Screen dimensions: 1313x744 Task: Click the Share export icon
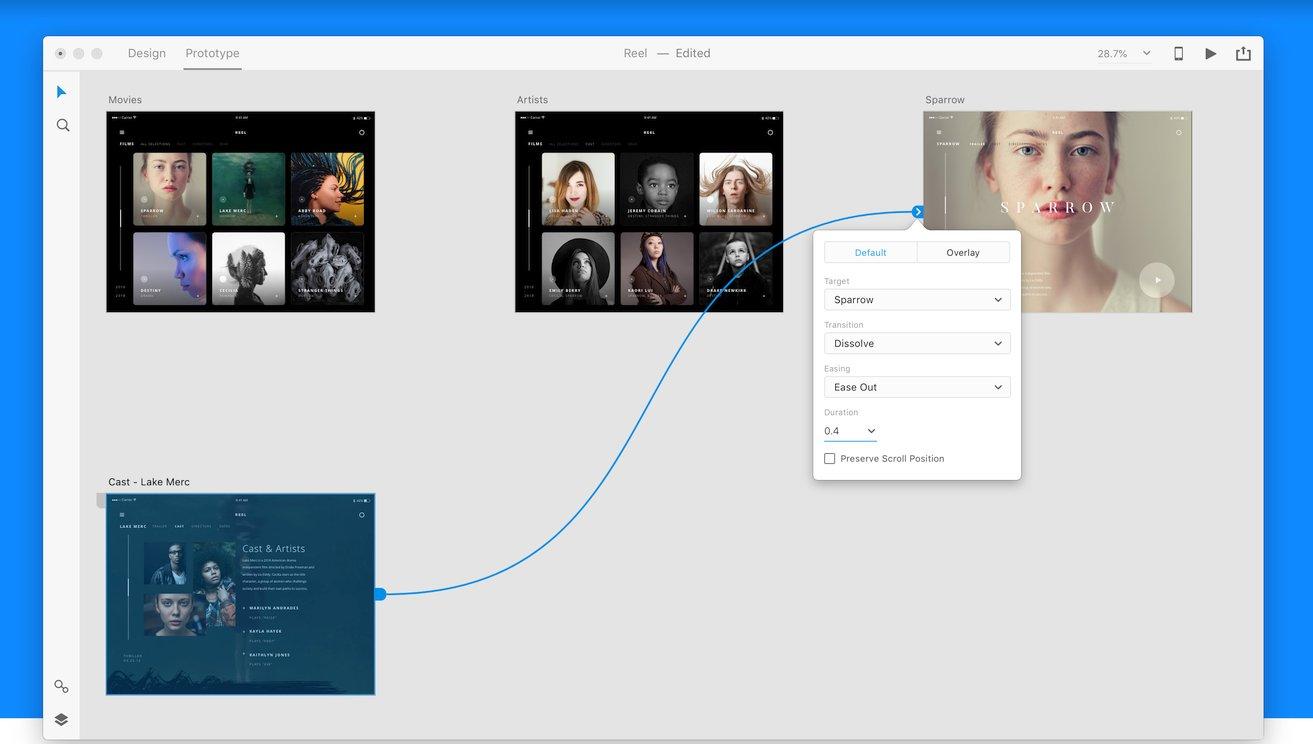[1243, 54]
